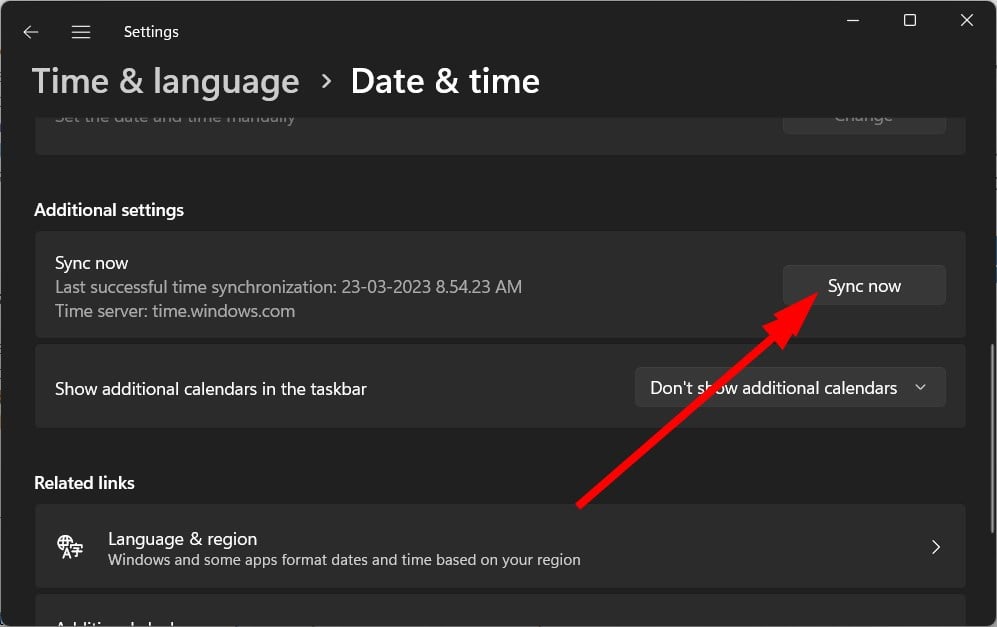Click the Windows and some apps format description

[344, 560]
